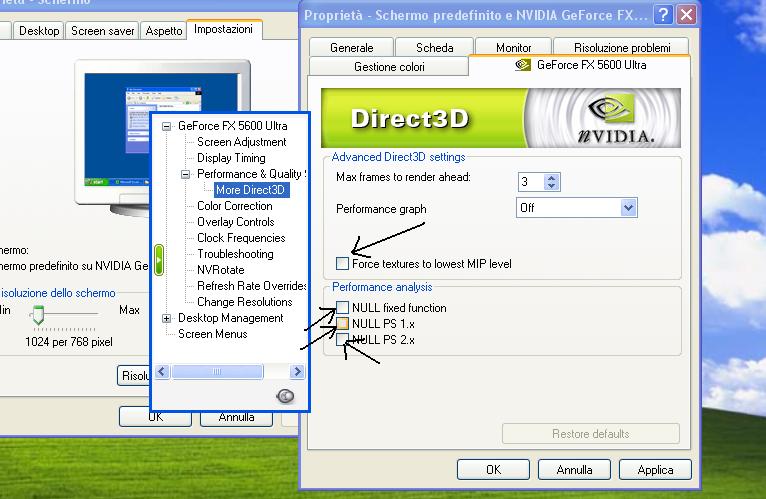The image size is (766, 499).
Task: Open Clock Frequencies page
Action: click(x=241, y=238)
